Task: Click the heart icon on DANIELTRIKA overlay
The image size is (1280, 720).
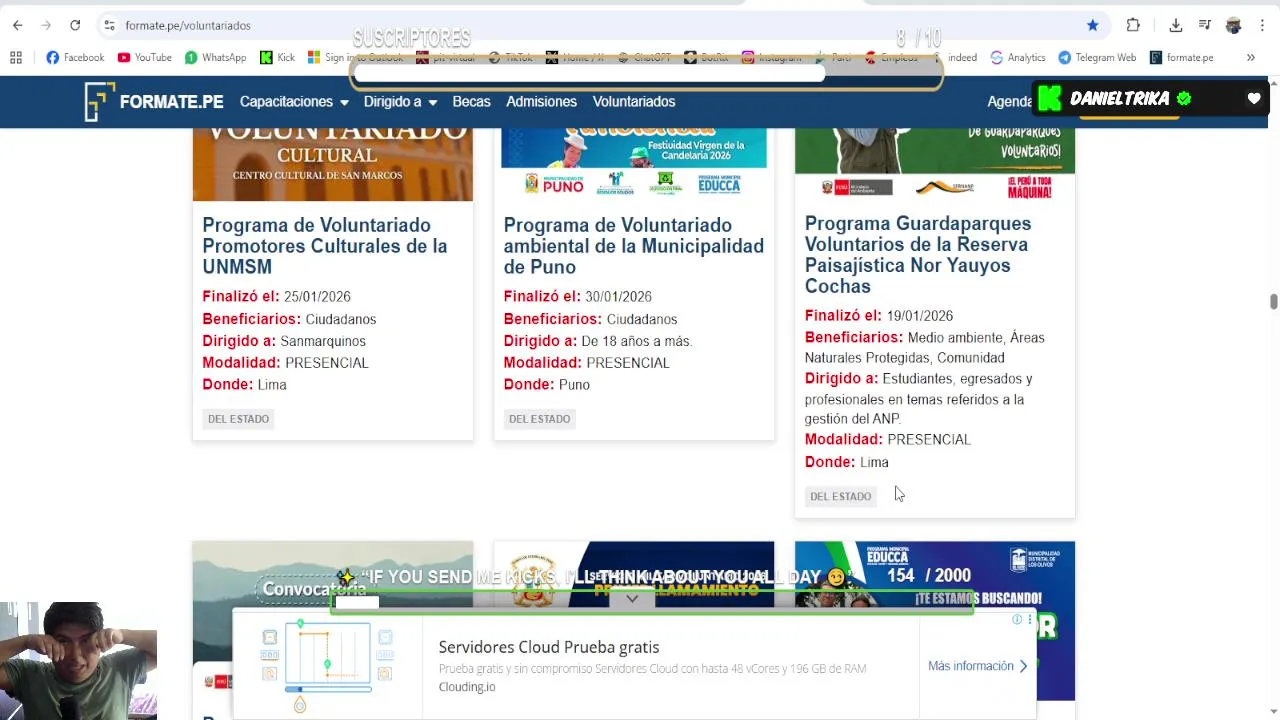Action: tap(1254, 99)
